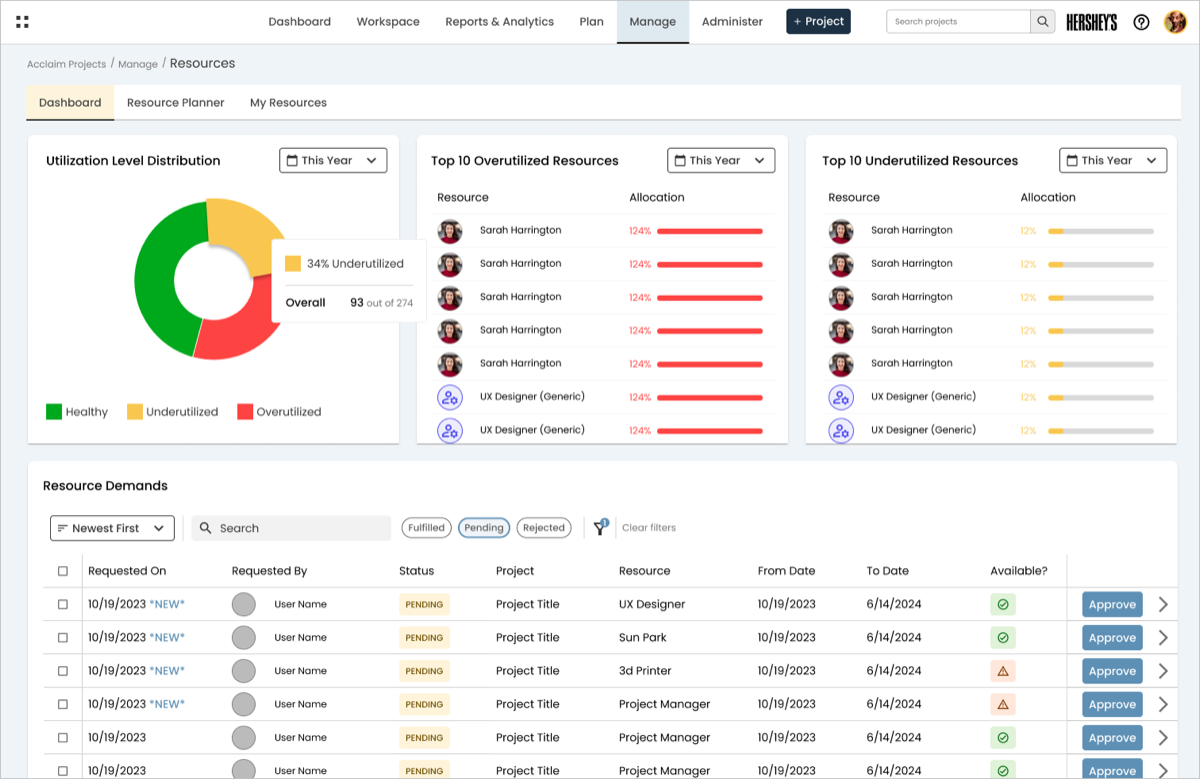Toggle the Fulfilled filter chip
Image resolution: width=1200 pixels, height=779 pixels.
point(426,528)
